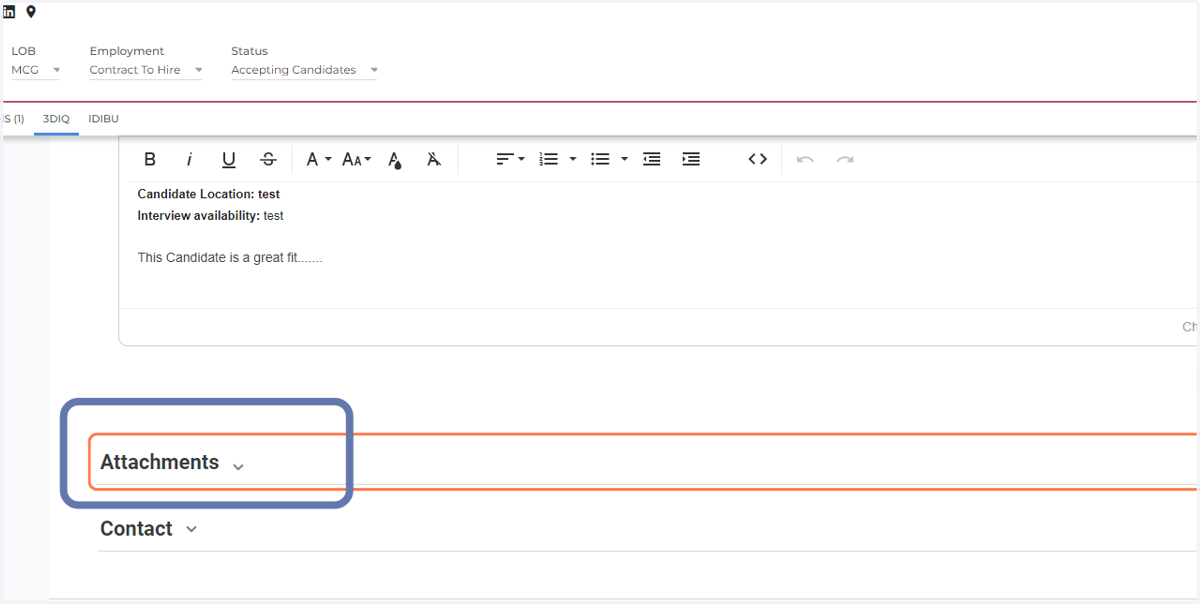Screen dimensions: 1200x604
Task: Undo the last edit
Action: coord(806,159)
